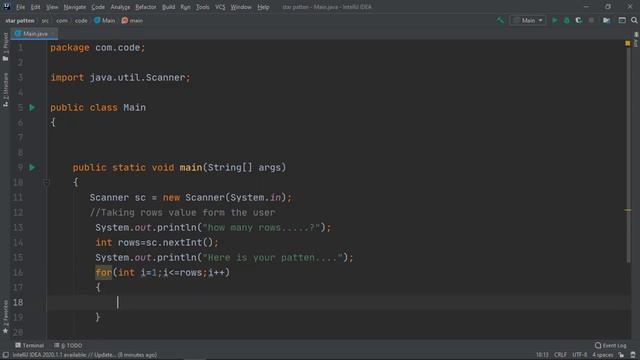The image size is (640, 360).
Task: Click the 10:13 cursor position indicator
Action: click(x=542, y=355)
